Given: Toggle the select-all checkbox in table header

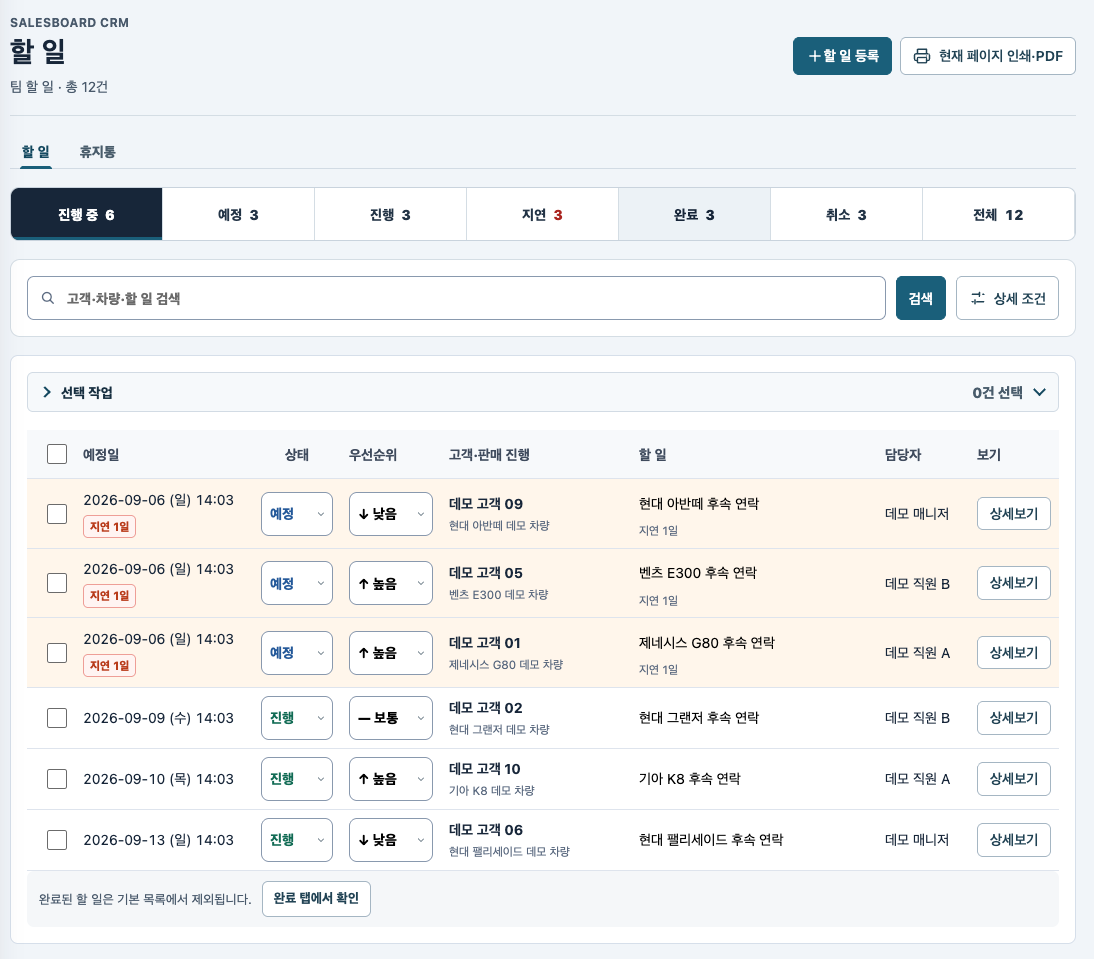Looking at the screenshot, I should click(57, 454).
